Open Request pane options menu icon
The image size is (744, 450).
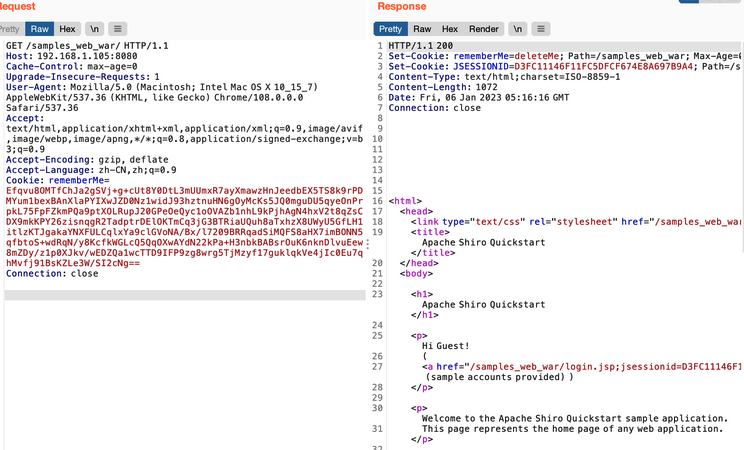118,29
